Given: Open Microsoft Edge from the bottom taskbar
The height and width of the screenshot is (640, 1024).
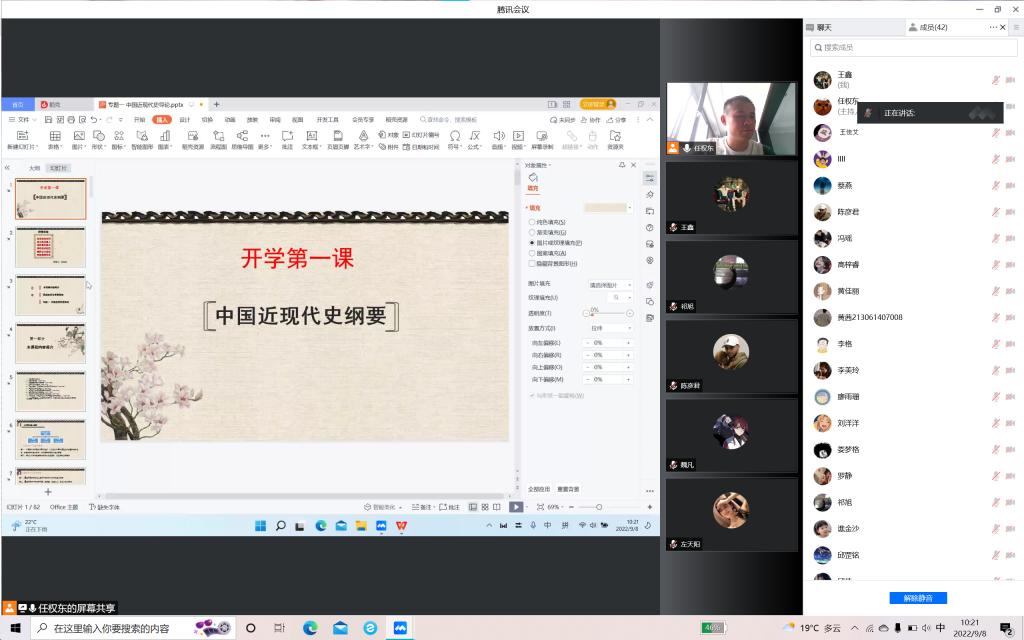Looking at the screenshot, I should click(x=310, y=628).
